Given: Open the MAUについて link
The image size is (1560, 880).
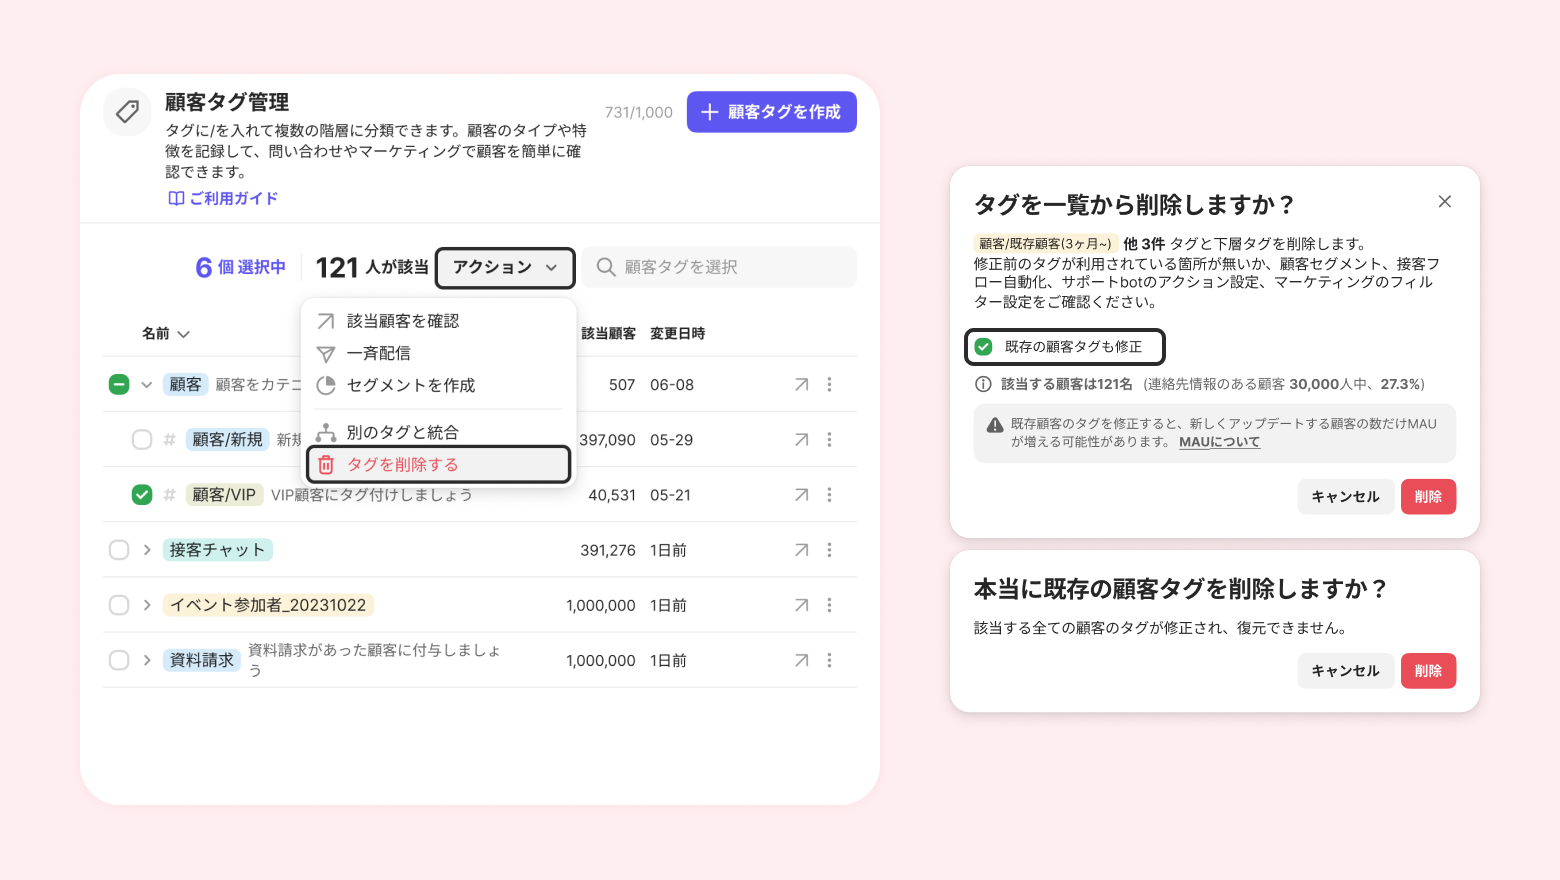Looking at the screenshot, I should coord(1219,442).
